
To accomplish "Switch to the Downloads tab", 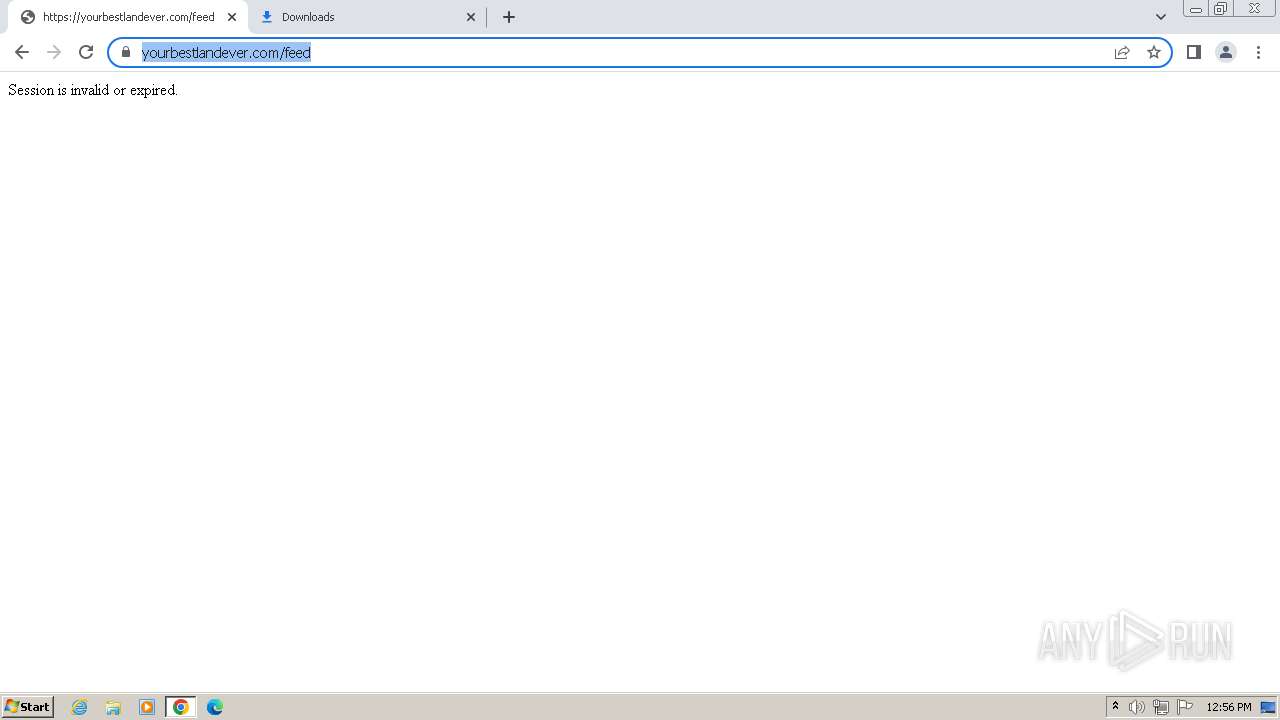I will [x=368, y=17].
